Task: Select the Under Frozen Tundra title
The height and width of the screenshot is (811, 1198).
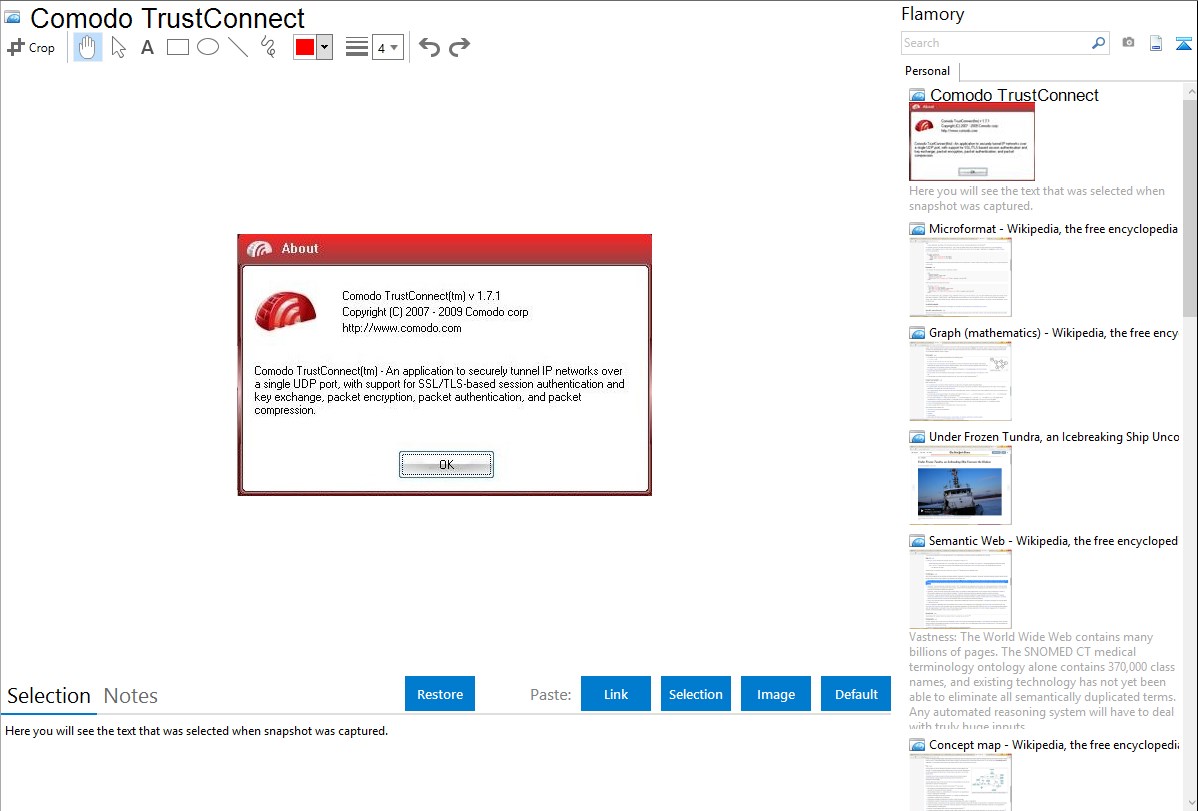Action: 1054,436
